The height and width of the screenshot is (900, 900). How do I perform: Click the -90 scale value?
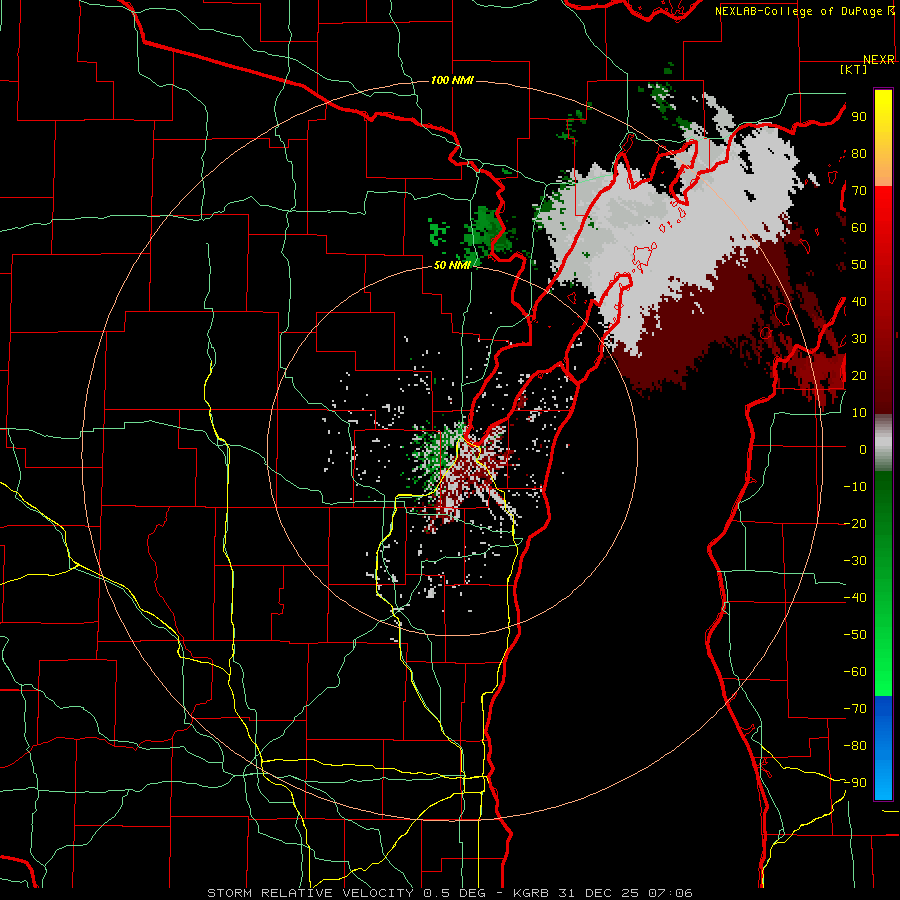click(x=855, y=783)
